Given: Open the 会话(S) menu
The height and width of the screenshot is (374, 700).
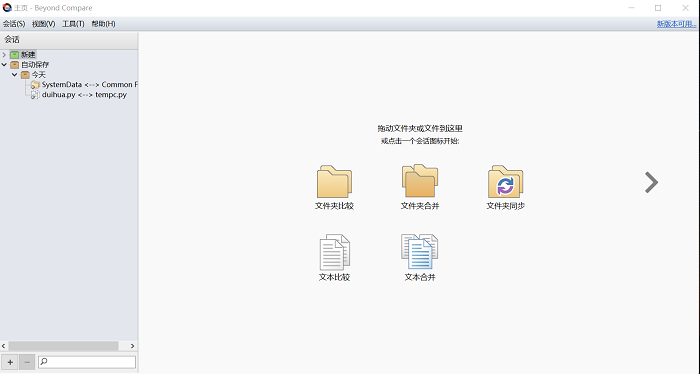Looking at the screenshot, I should [x=14, y=24].
